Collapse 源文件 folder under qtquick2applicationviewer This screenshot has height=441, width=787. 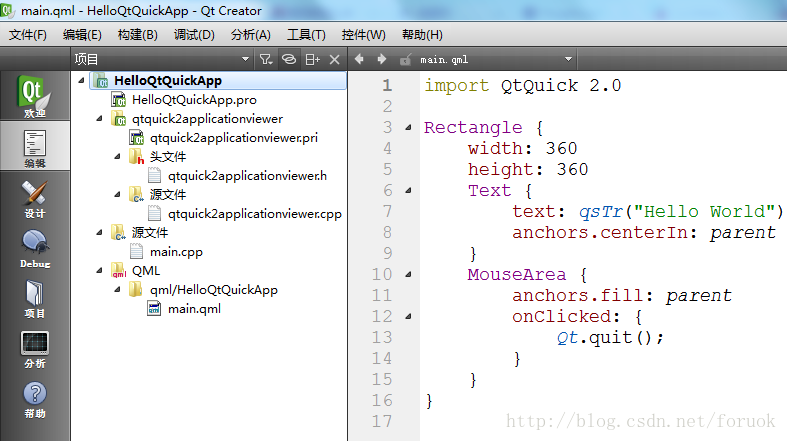(x=117, y=194)
